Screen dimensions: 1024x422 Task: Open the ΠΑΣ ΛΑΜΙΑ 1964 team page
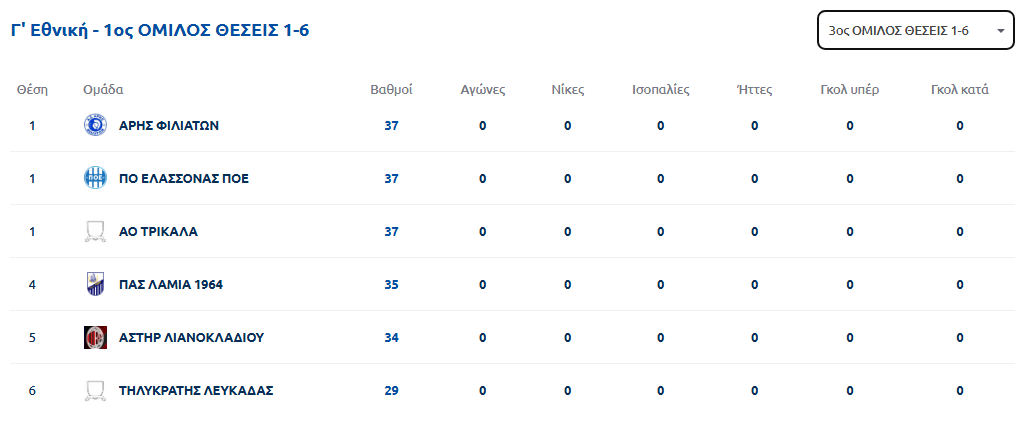point(170,285)
